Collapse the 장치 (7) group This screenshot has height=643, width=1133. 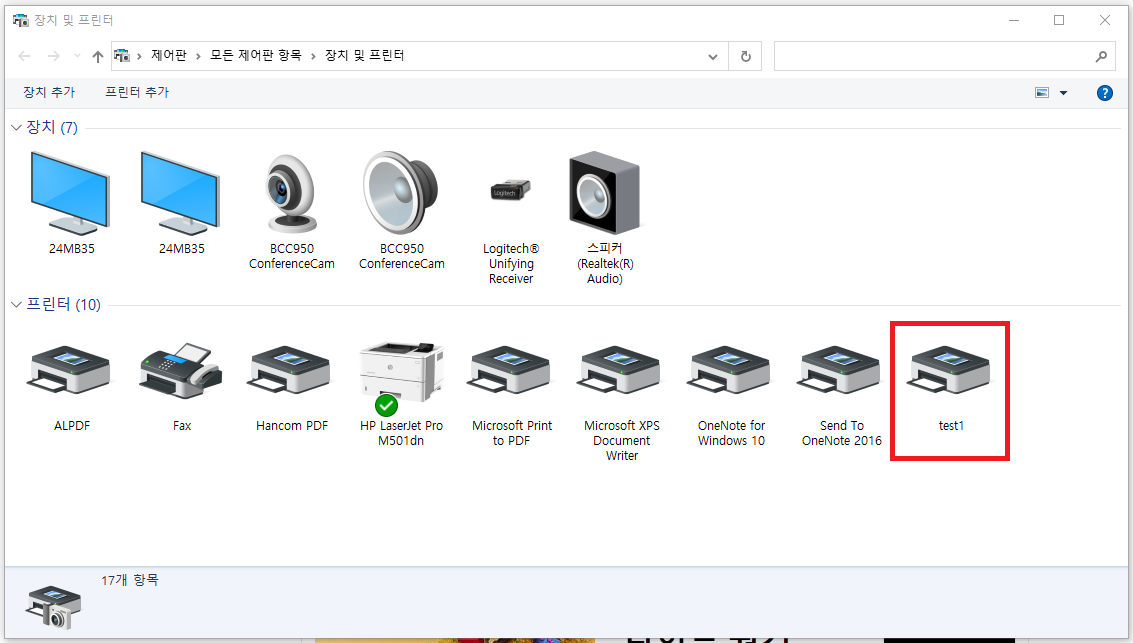tap(16, 128)
